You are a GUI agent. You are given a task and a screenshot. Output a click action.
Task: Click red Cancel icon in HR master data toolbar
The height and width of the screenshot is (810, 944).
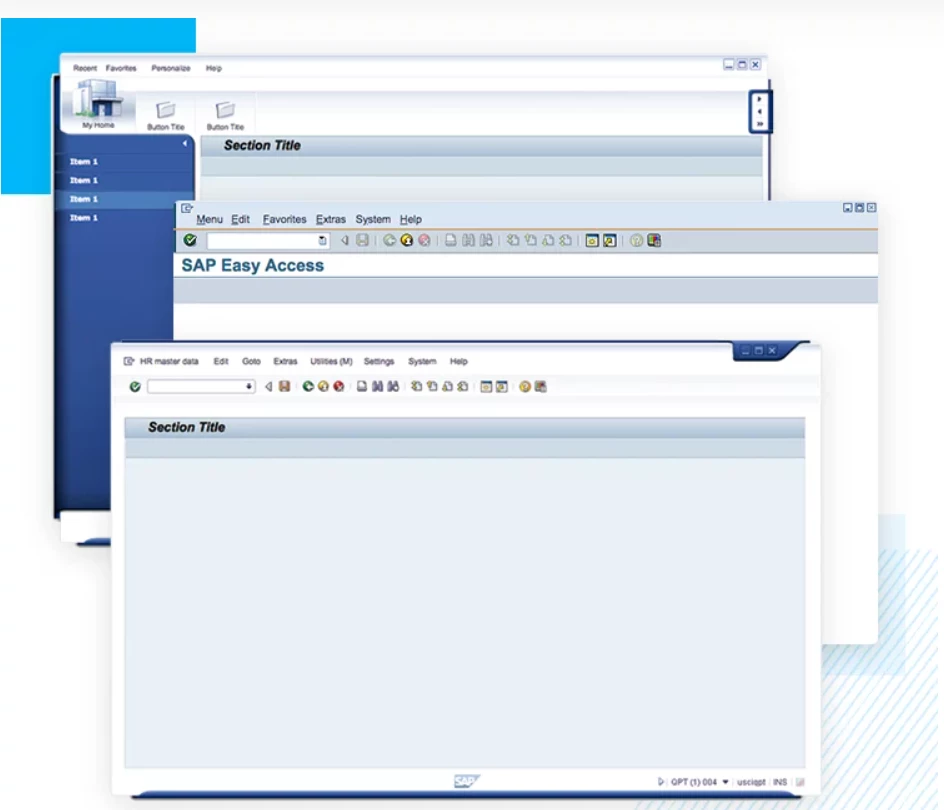coord(339,387)
